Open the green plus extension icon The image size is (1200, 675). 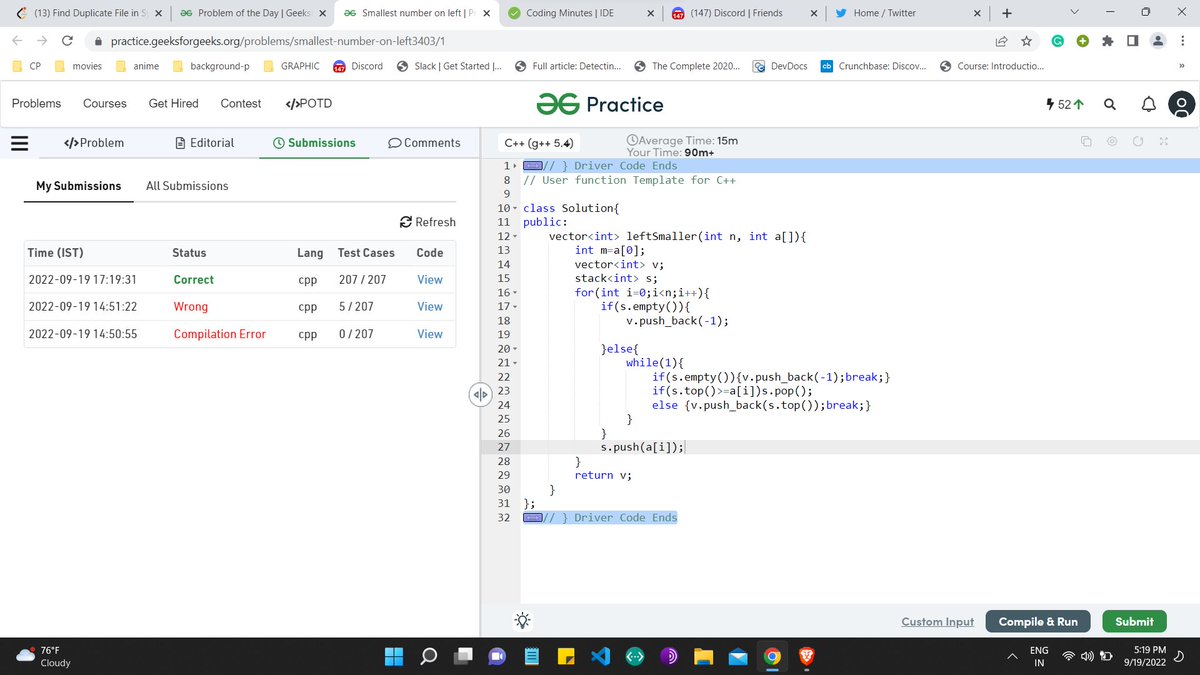(1082, 42)
